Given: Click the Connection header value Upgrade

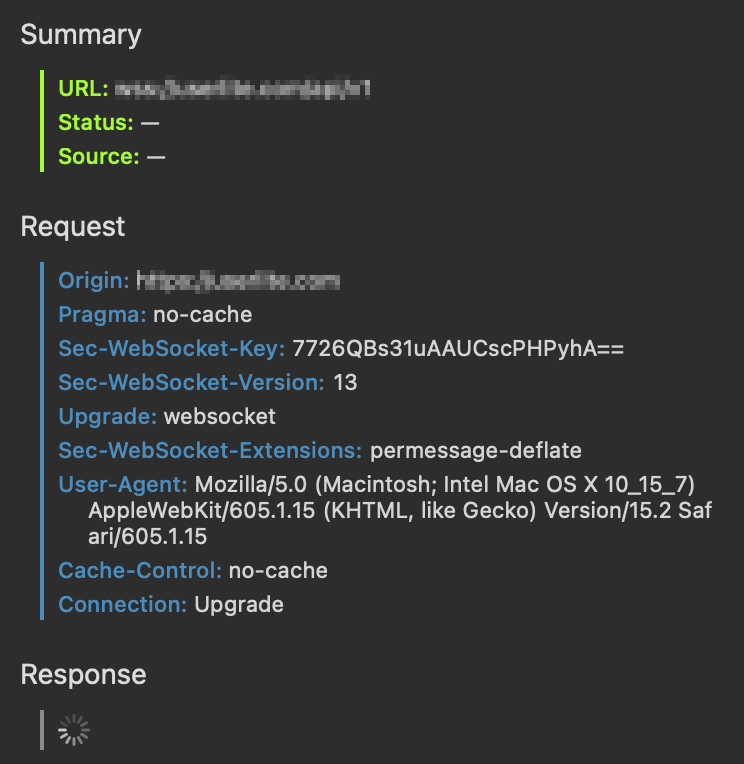Looking at the screenshot, I should coord(239,605).
